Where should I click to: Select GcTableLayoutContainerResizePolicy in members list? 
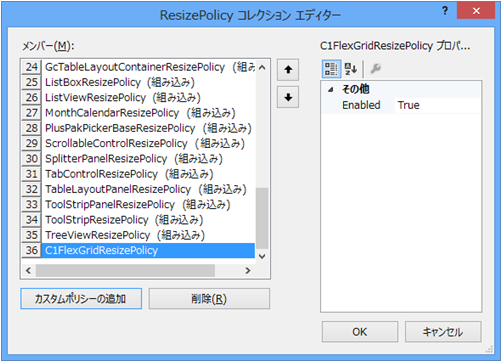click(148, 67)
